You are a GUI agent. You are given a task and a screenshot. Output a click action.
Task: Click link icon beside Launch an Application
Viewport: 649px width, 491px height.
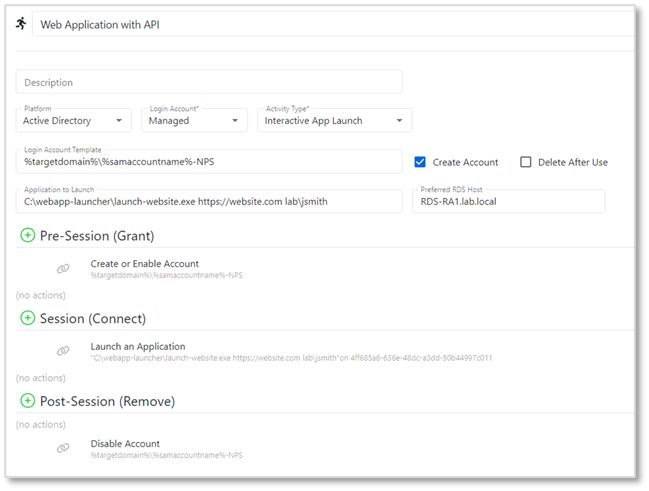[x=63, y=351]
